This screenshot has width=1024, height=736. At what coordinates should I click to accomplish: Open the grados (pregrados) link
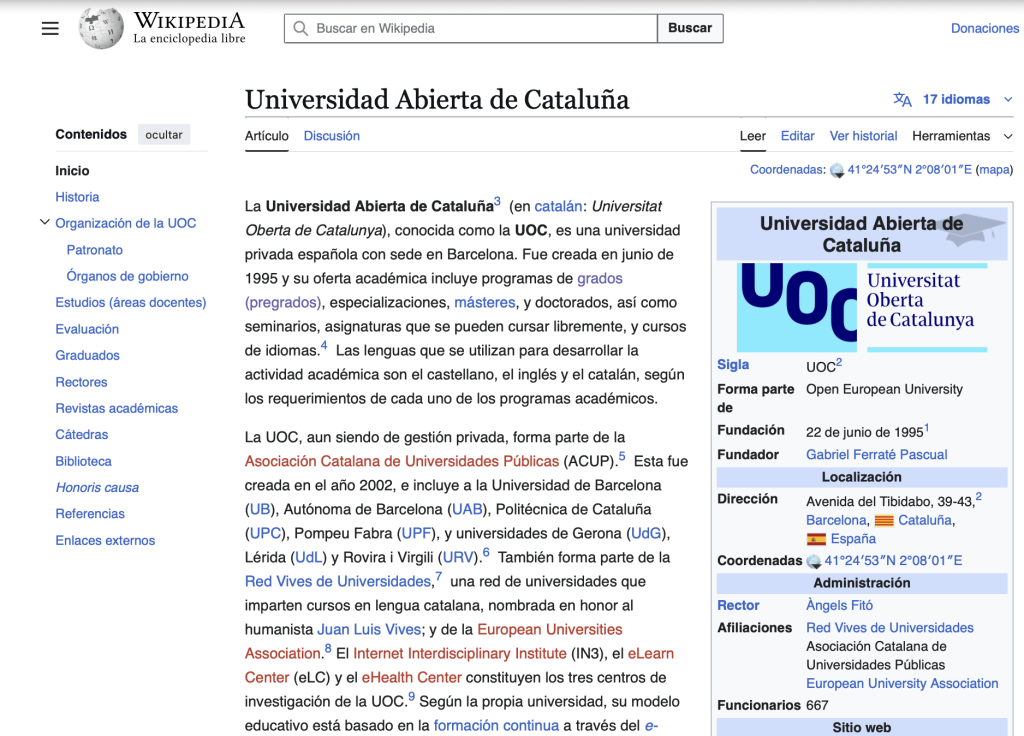[x=434, y=290]
